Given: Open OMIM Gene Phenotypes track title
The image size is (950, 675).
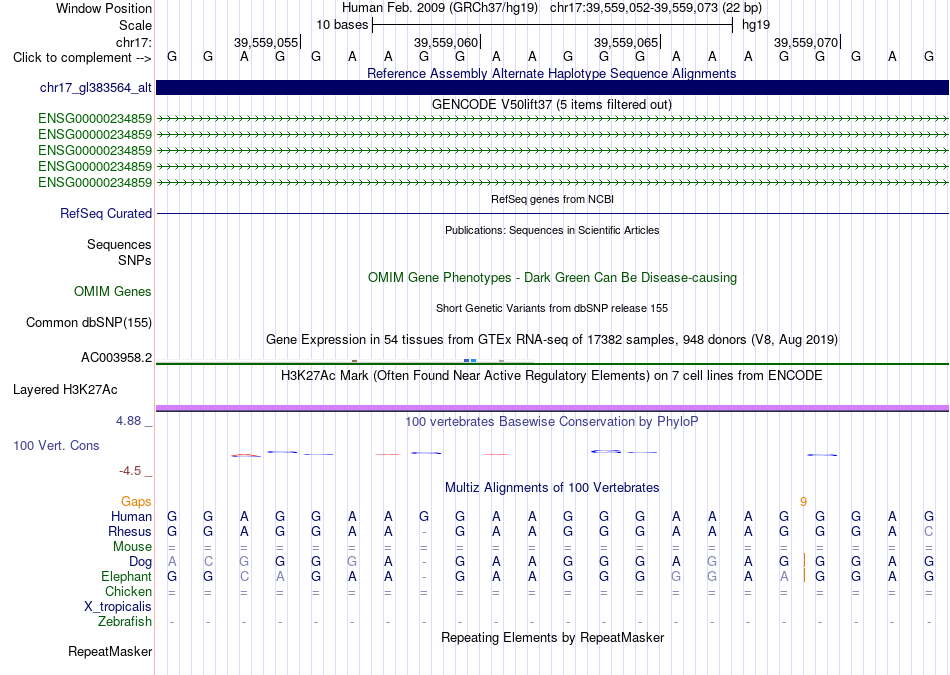Looking at the screenshot, I should point(553,278).
